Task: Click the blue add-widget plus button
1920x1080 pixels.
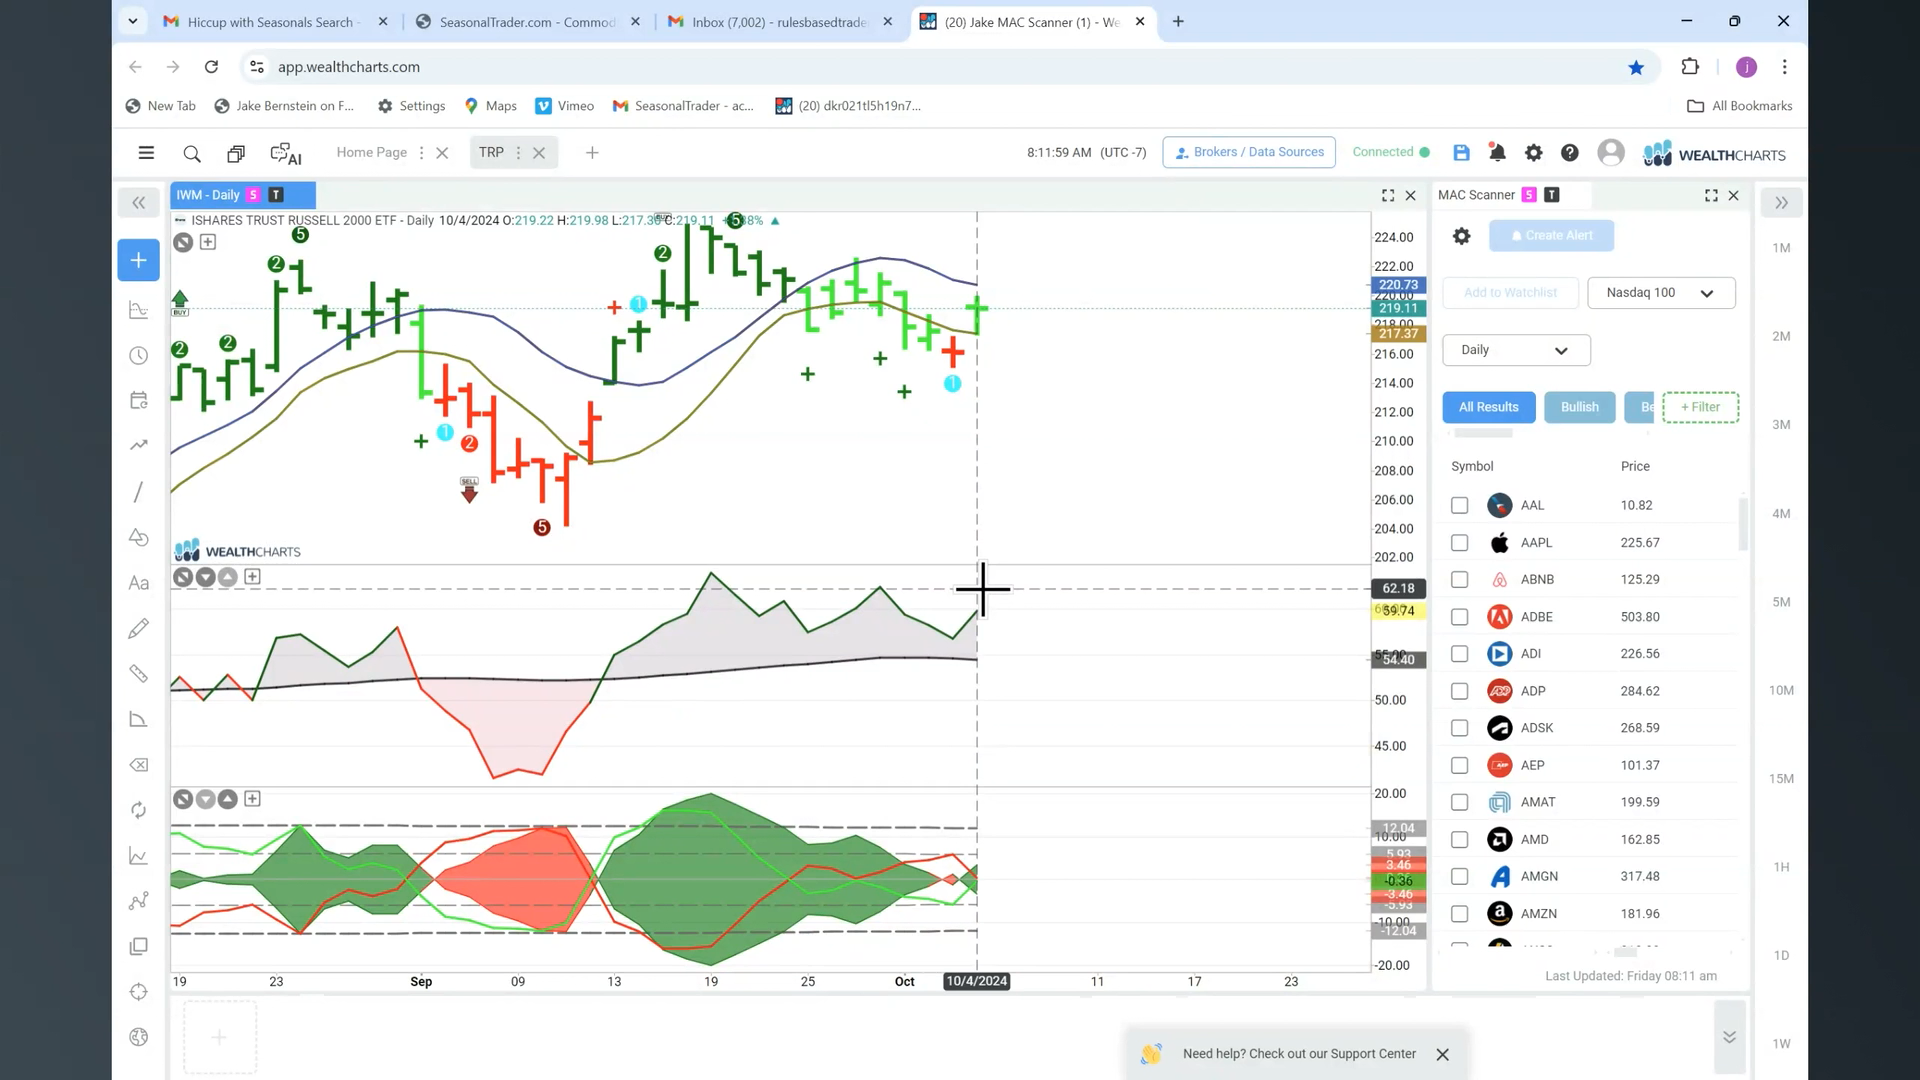Action: tap(139, 260)
